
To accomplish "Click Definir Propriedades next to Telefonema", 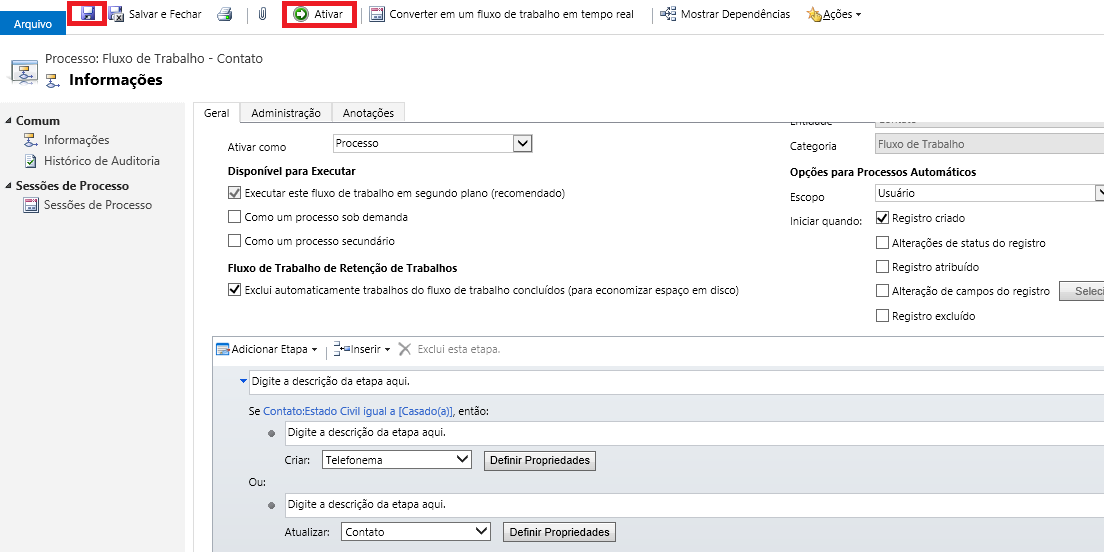I will click(540, 460).
